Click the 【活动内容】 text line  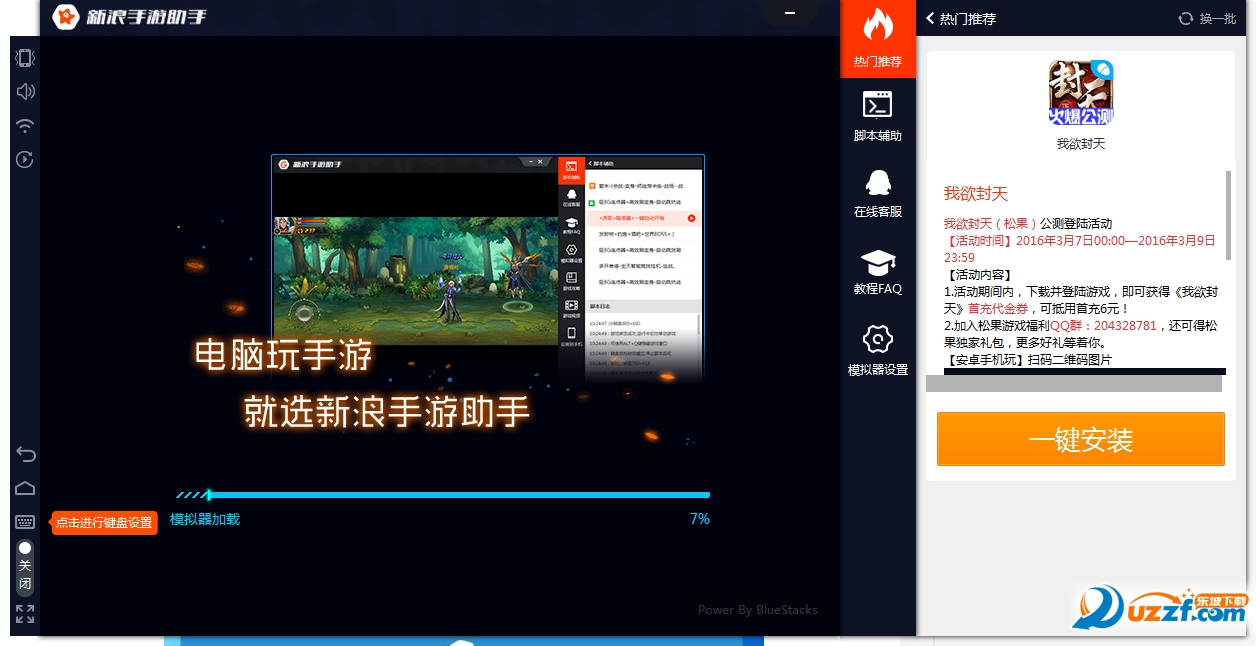tap(978, 275)
